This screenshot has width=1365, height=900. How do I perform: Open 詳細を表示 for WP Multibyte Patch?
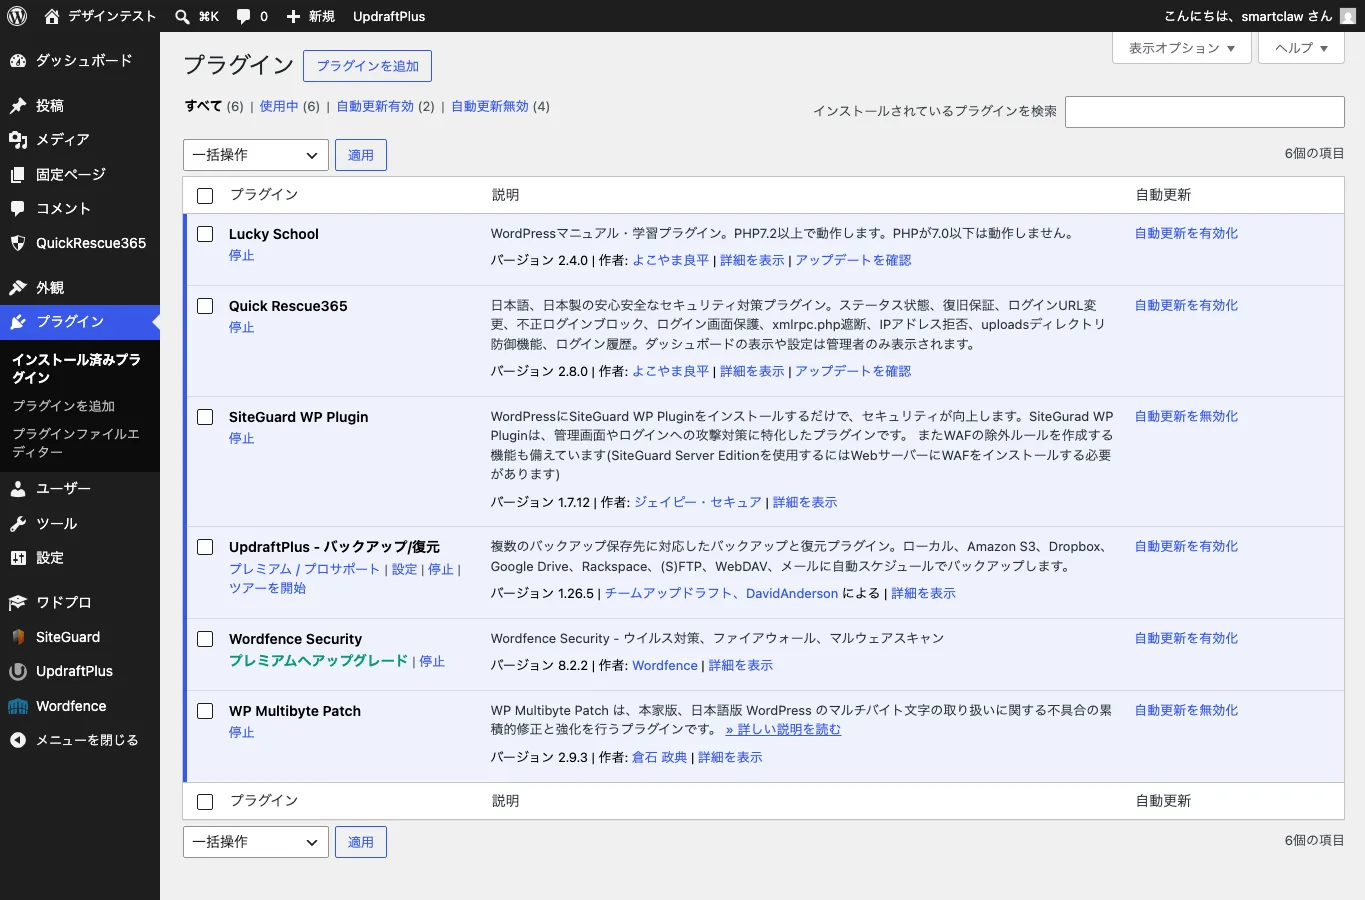click(731, 757)
